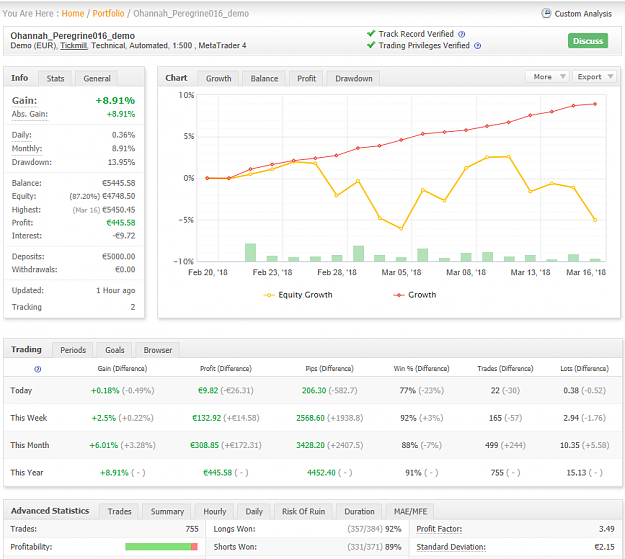The image size is (625, 559).
Task: Click the Shorts Won 89% value
Action: 393,547
